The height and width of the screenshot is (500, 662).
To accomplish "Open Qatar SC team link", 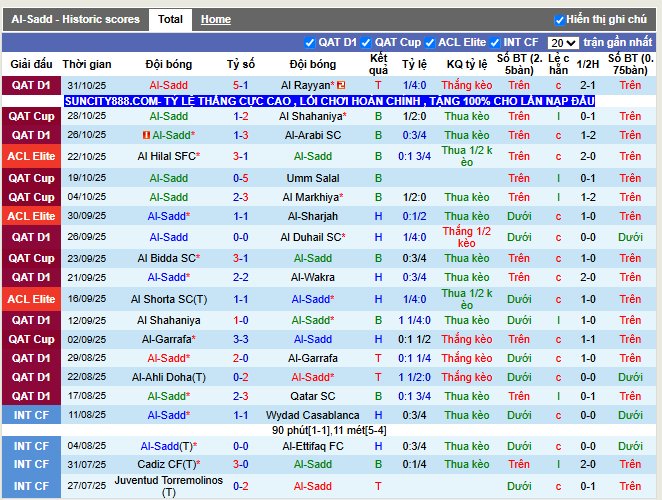I will (313, 396).
